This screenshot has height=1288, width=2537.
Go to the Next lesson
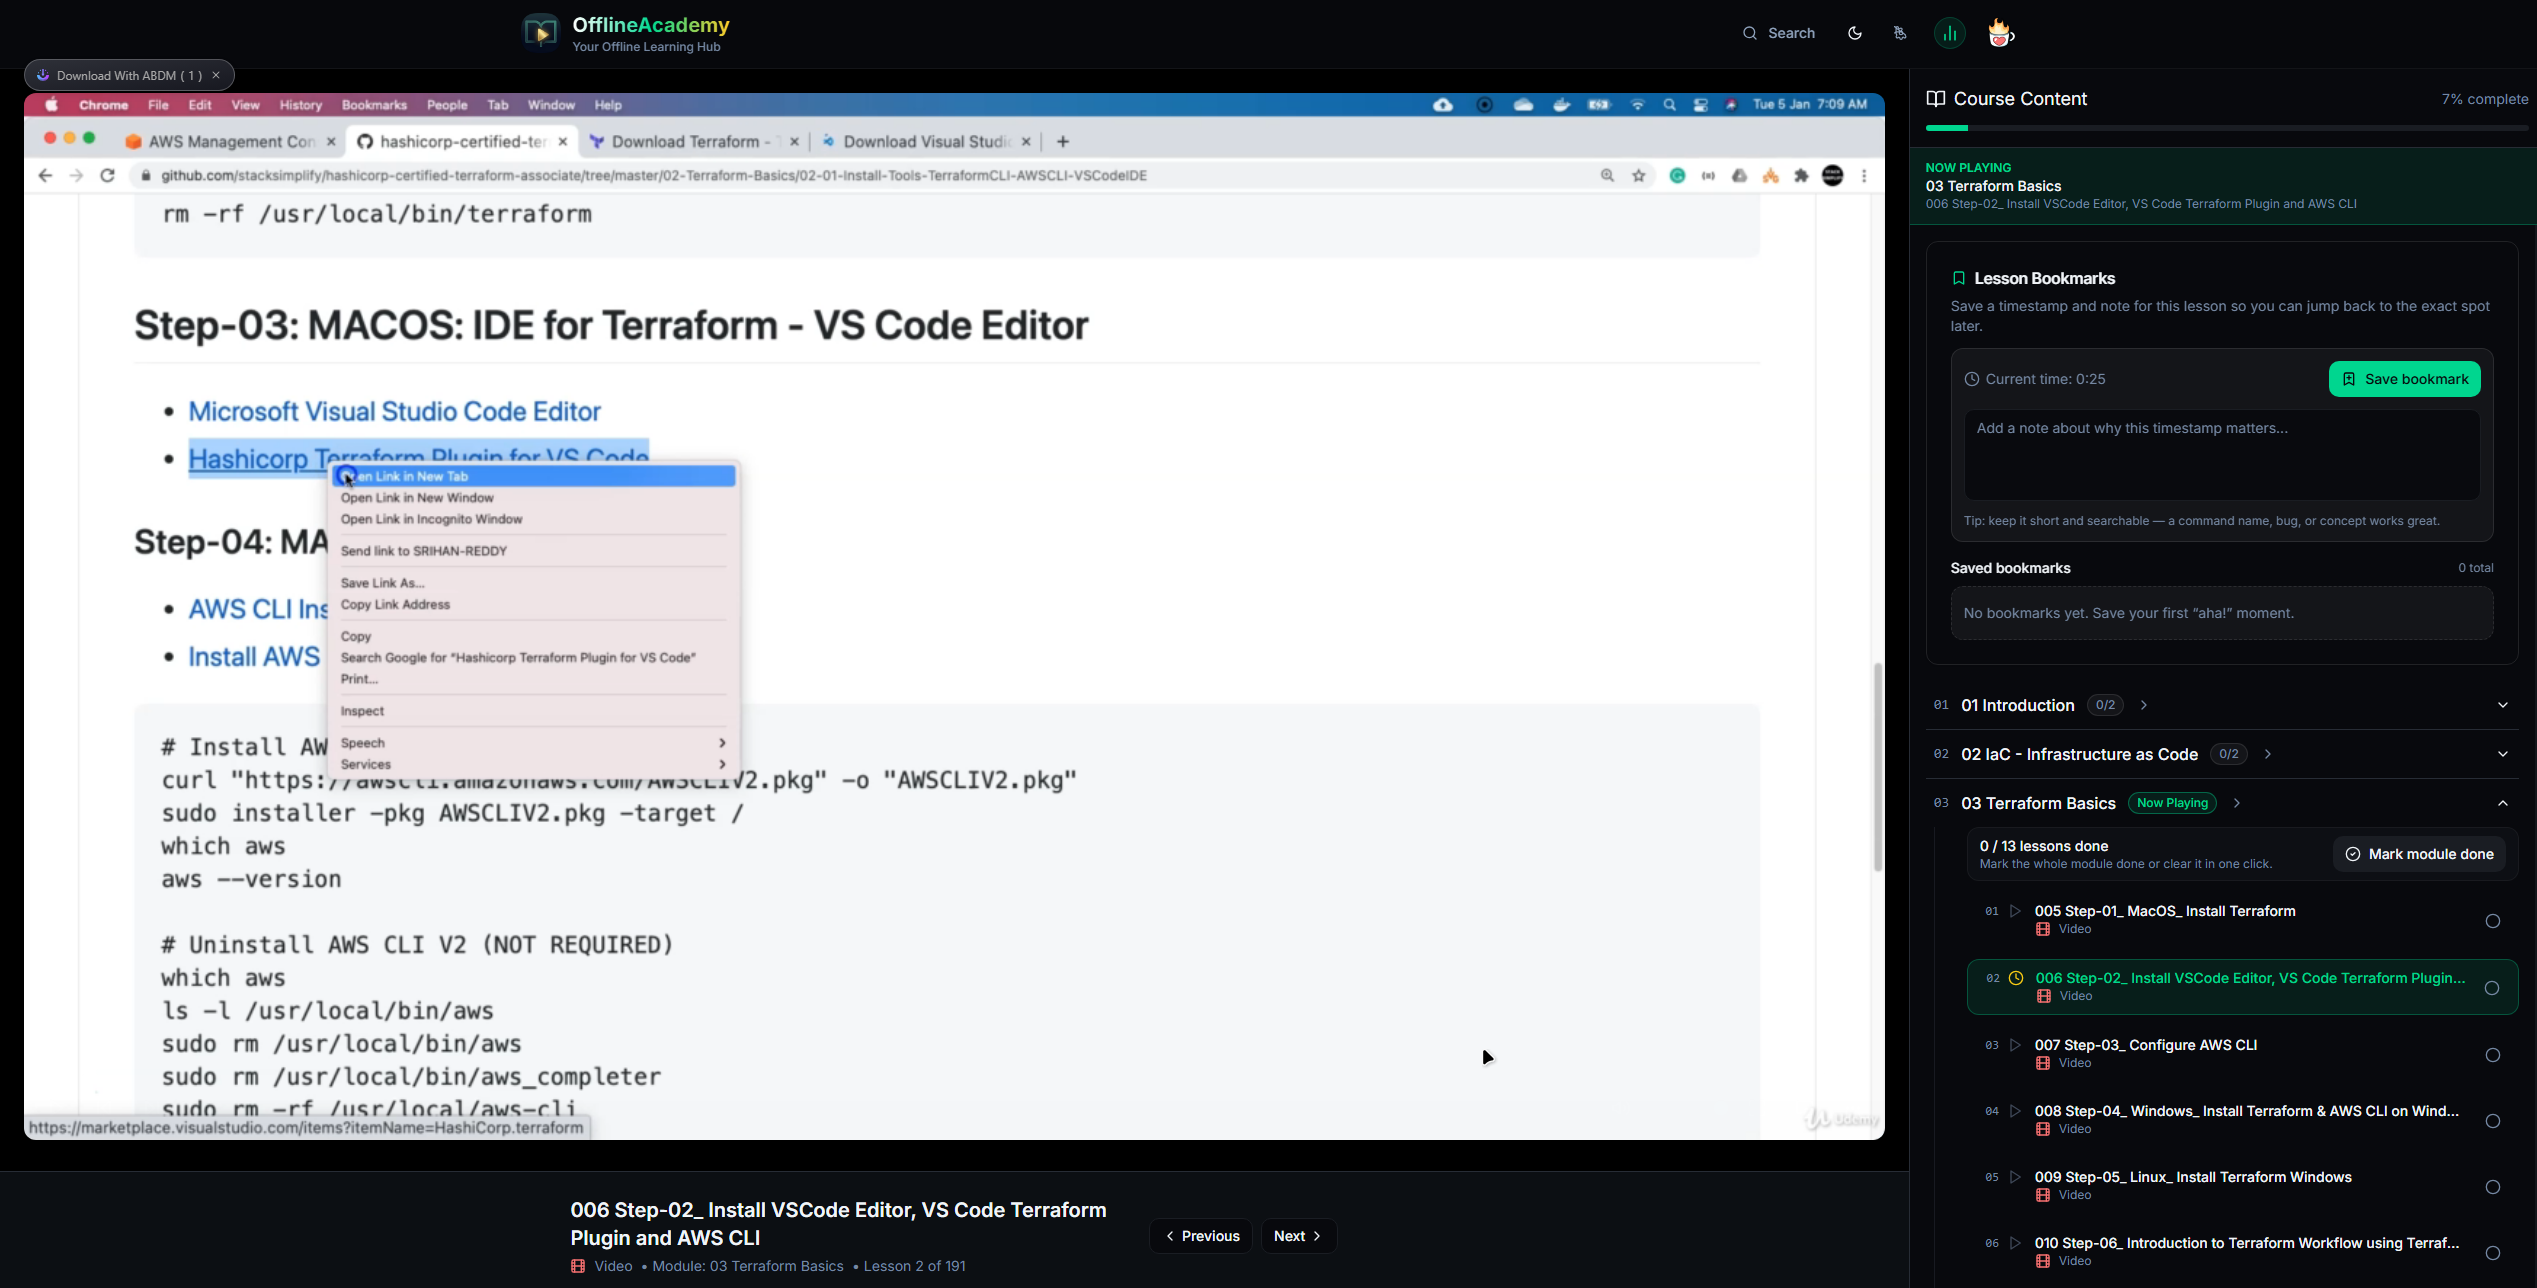[x=1298, y=1236]
